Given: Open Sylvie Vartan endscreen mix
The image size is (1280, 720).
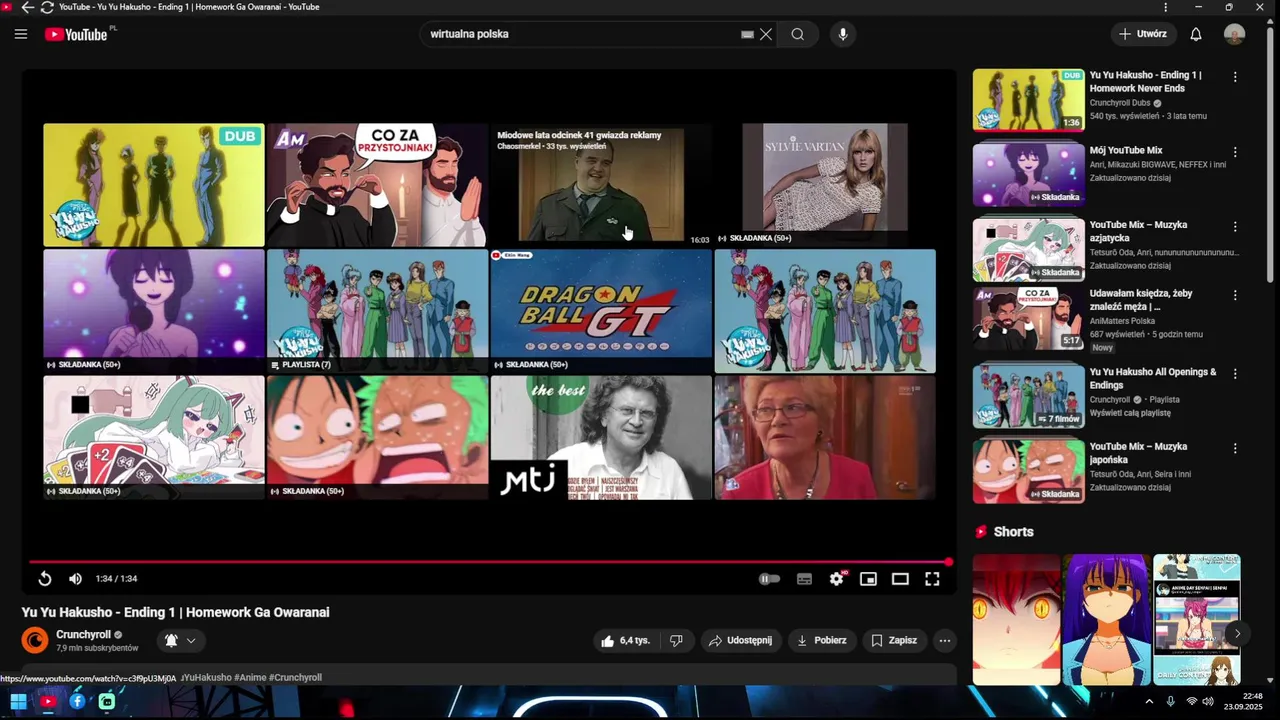Looking at the screenshot, I should coord(825,184).
